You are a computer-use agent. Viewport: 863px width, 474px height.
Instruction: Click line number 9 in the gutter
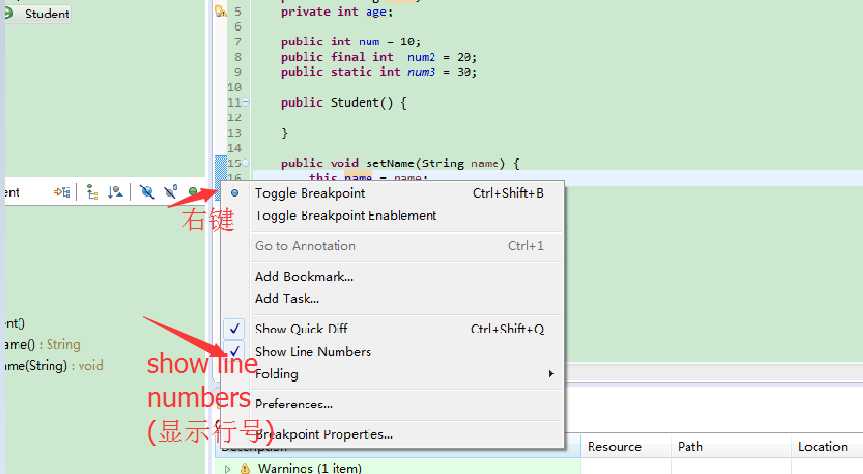click(238, 72)
